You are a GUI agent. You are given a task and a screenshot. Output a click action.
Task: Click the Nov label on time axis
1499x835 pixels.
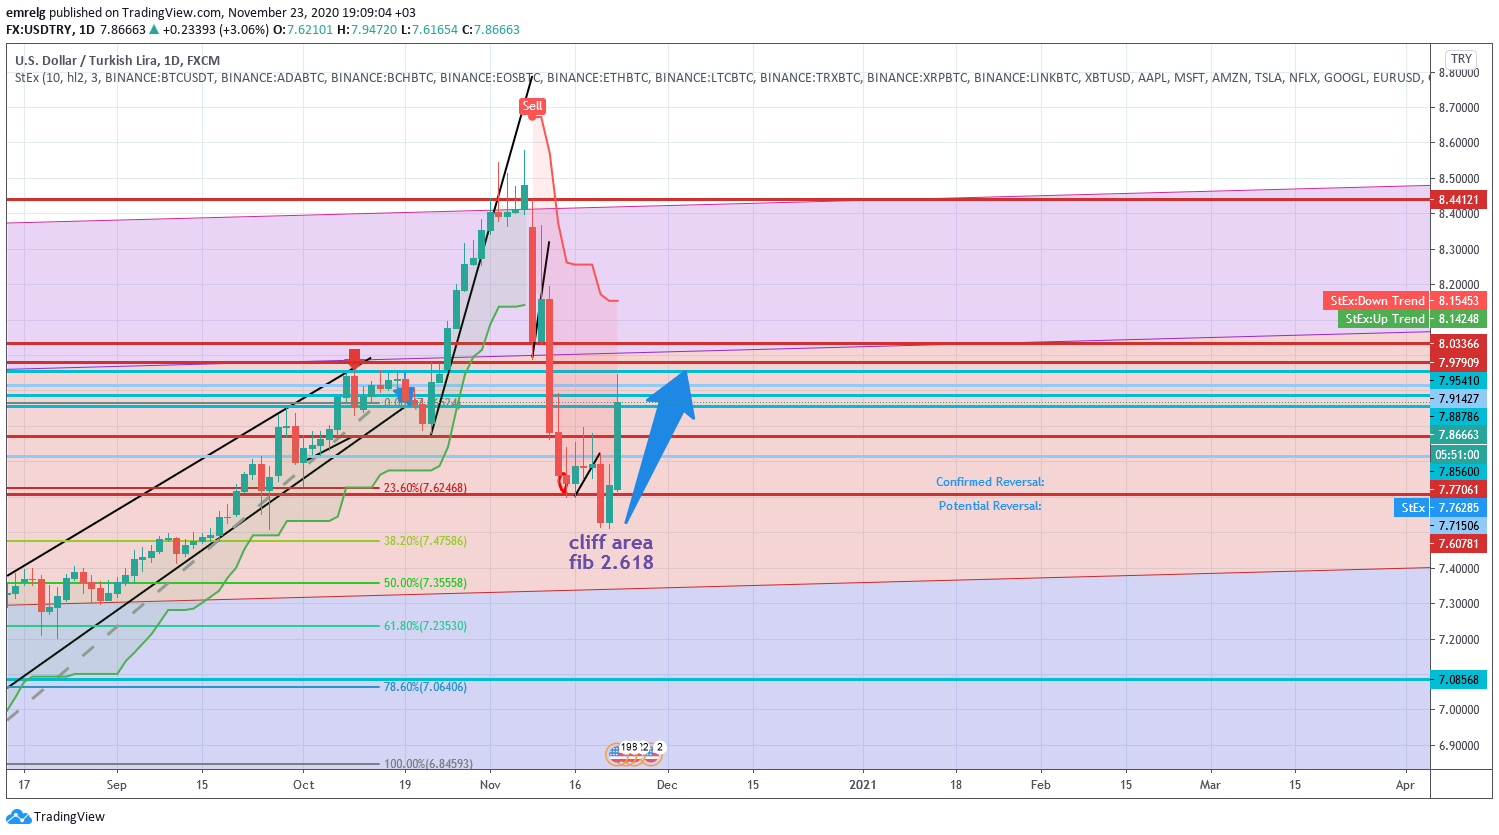(x=490, y=785)
